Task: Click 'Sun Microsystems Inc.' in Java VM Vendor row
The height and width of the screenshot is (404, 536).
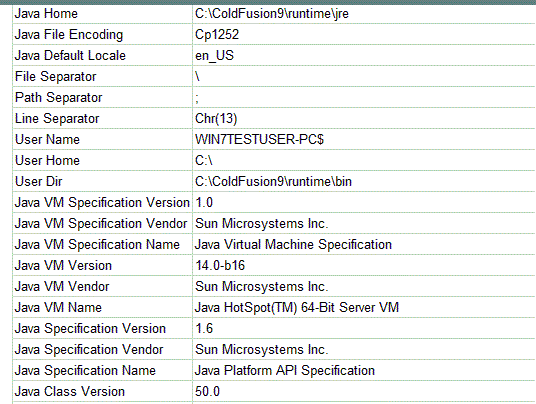Action: pos(262,286)
